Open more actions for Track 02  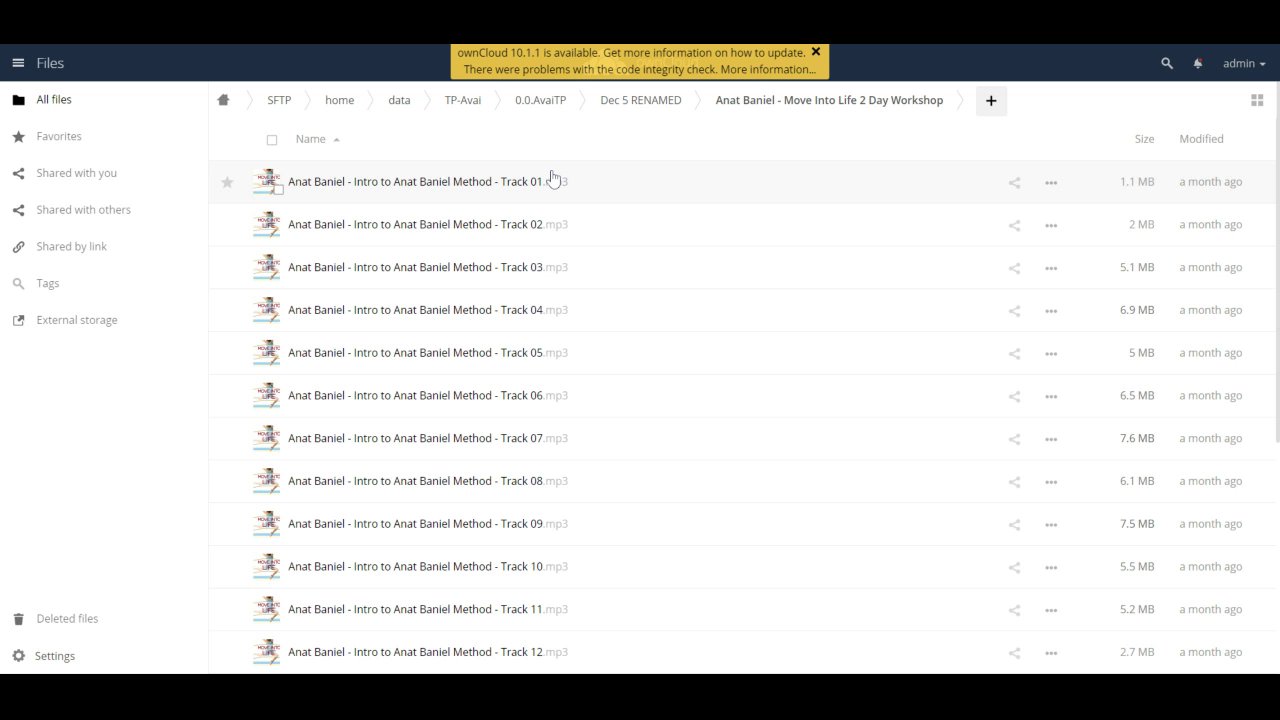pyautogui.click(x=1051, y=225)
